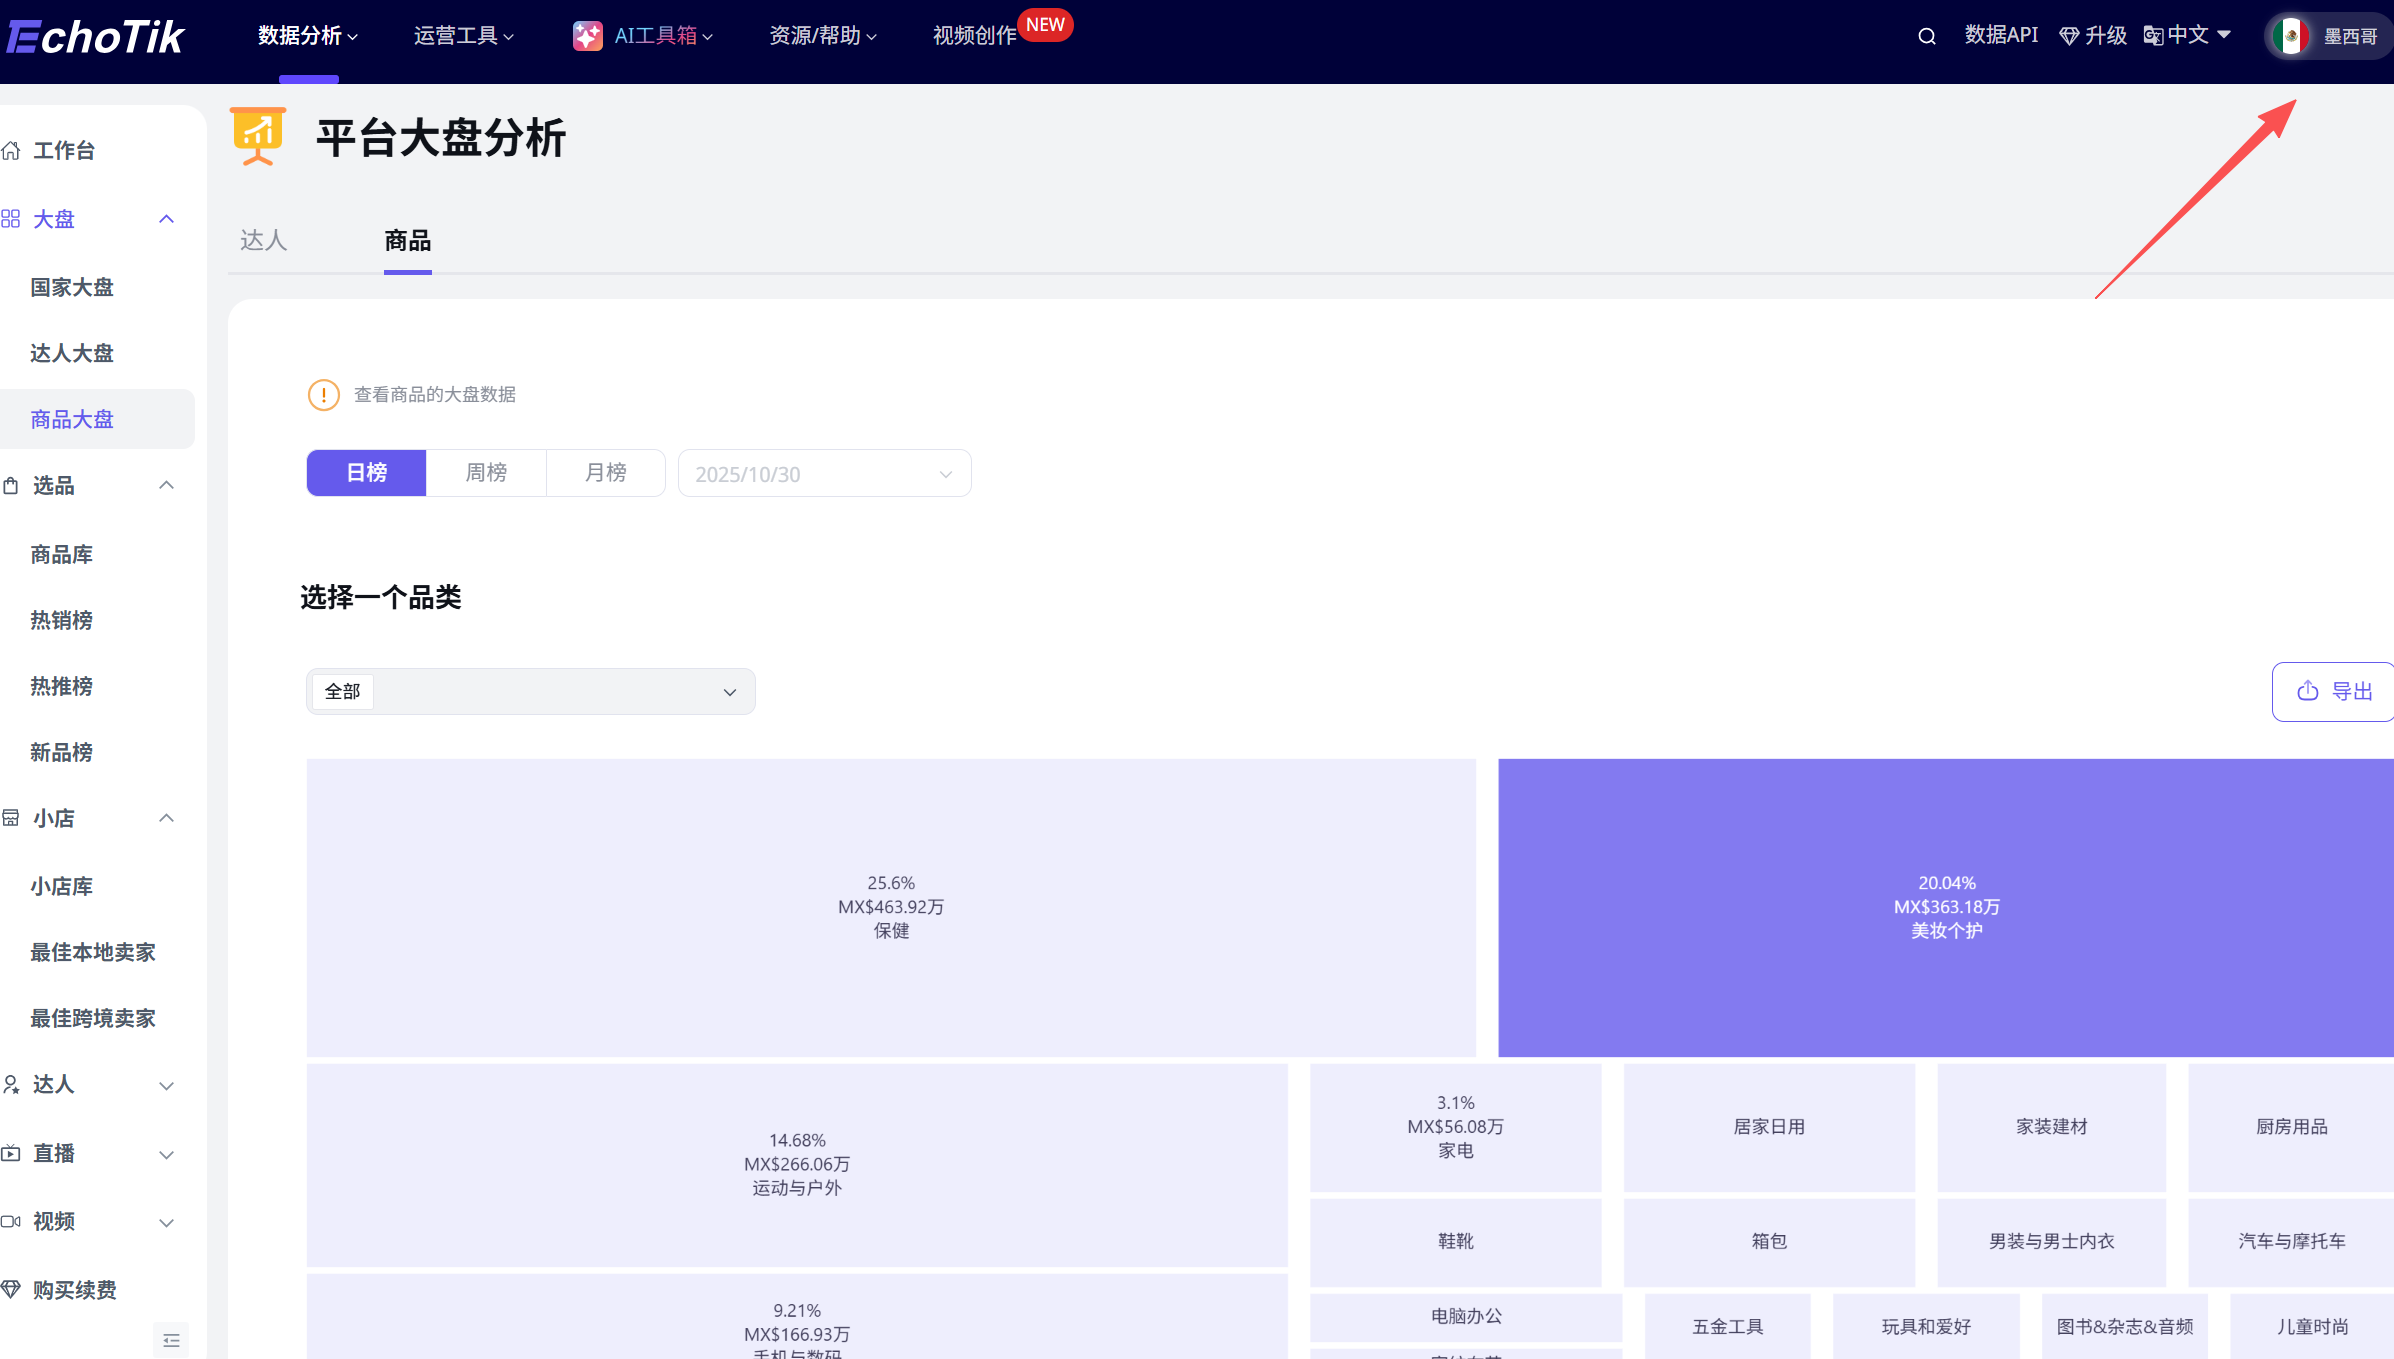
Task: Collapse the sidebar using the bottom icon
Action: 171,1339
